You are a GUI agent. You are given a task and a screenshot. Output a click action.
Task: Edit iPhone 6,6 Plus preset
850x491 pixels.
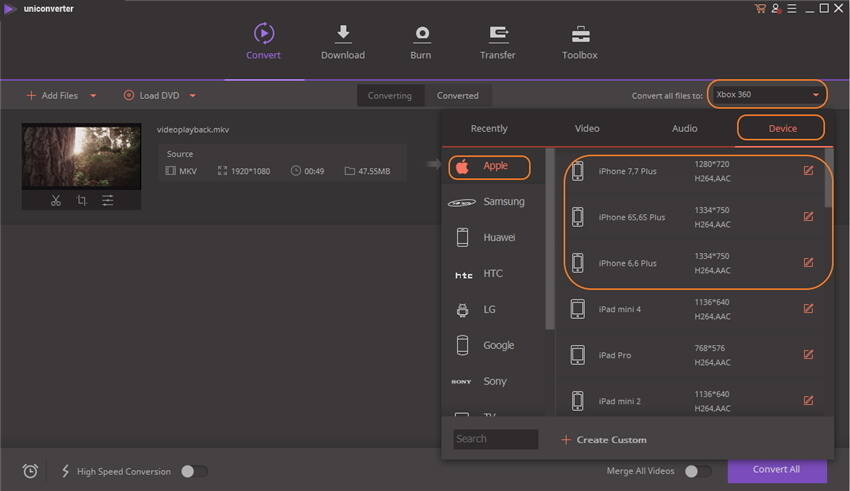(x=808, y=263)
